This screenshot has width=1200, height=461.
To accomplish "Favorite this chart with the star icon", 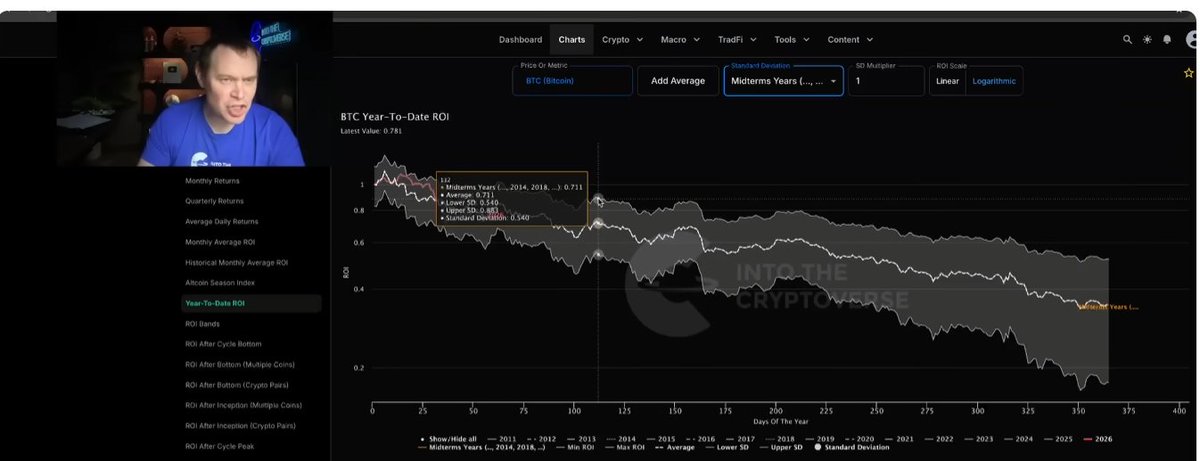I will click(1188, 73).
